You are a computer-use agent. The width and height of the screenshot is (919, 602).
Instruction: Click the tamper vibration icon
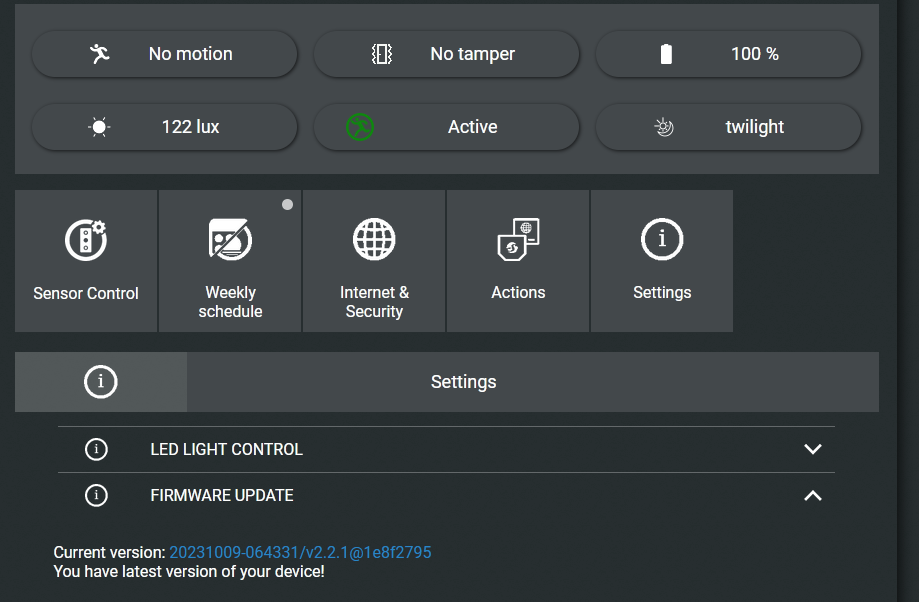coord(382,54)
